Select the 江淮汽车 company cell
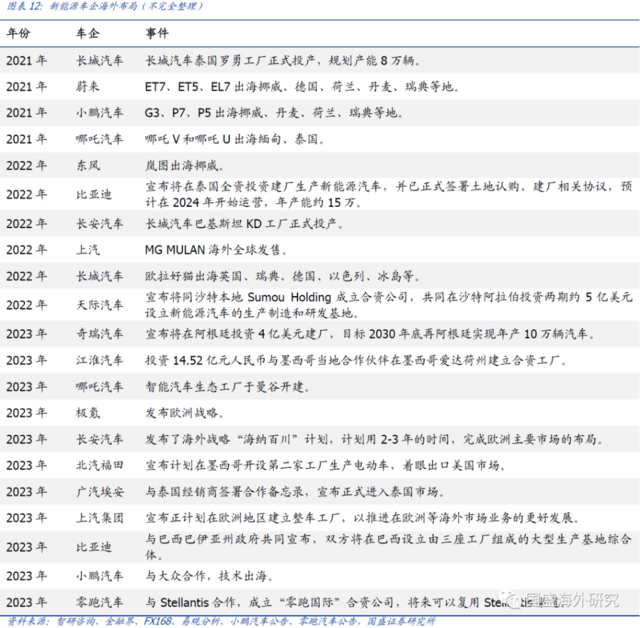The width and height of the screenshot is (640, 628). (100, 360)
